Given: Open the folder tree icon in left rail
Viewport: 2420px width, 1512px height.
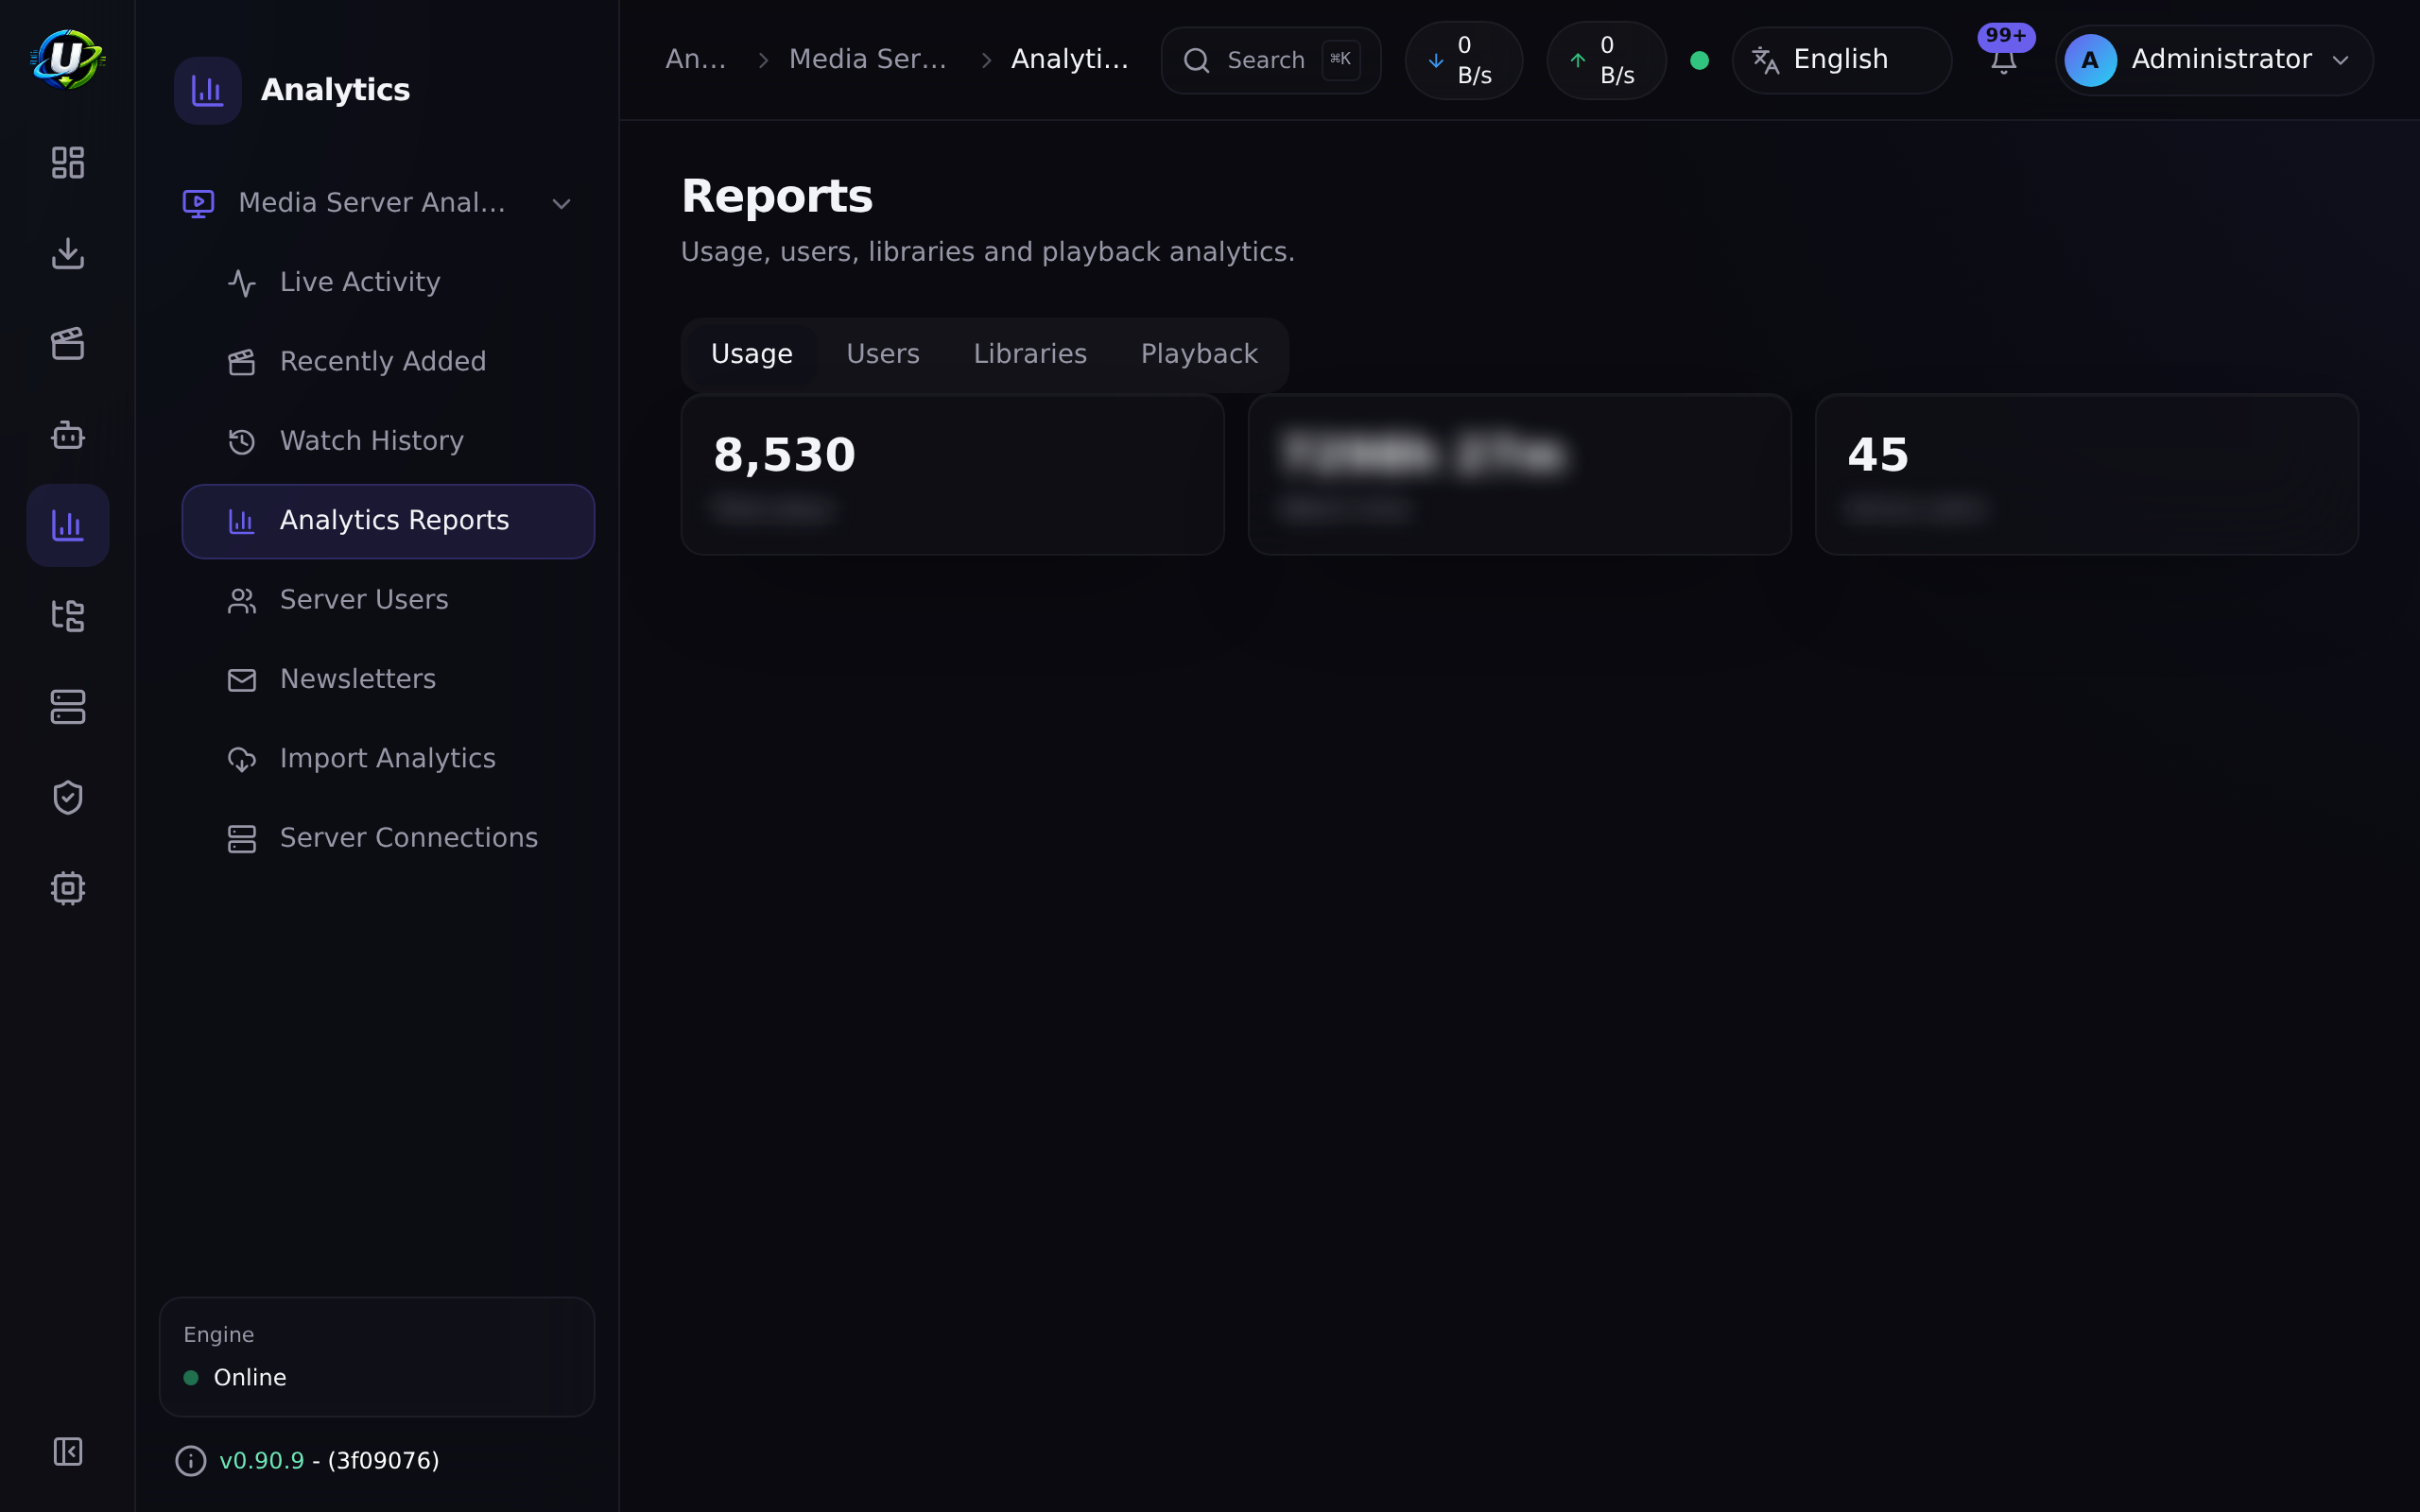Looking at the screenshot, I should click(68, 616).
